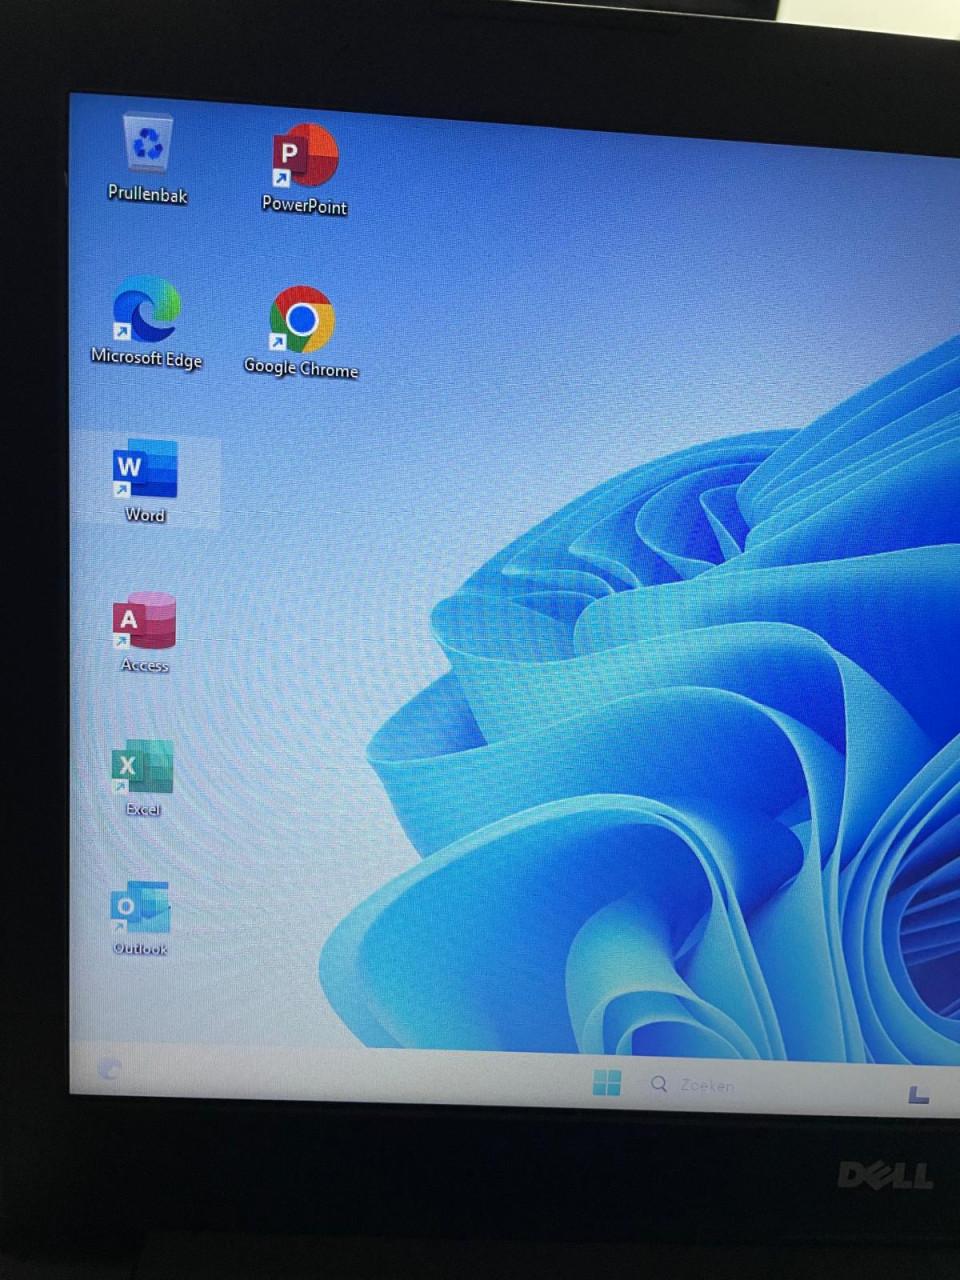Select the PowerPoint desktop shortcut icon
This screenshot has height=1280, width=960.
304,156
